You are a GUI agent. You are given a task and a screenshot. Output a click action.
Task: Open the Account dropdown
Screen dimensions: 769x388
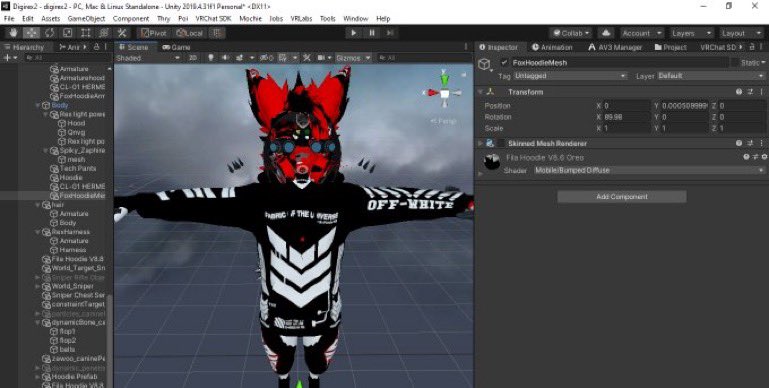coord(641,33)
